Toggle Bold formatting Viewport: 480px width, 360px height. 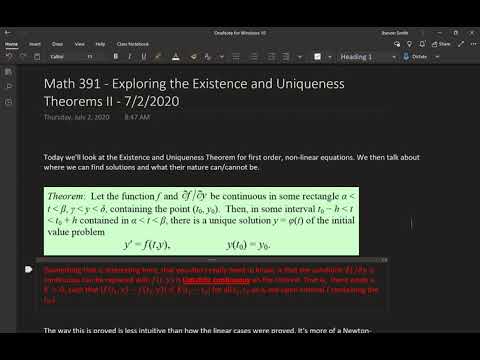pos(116,57)
